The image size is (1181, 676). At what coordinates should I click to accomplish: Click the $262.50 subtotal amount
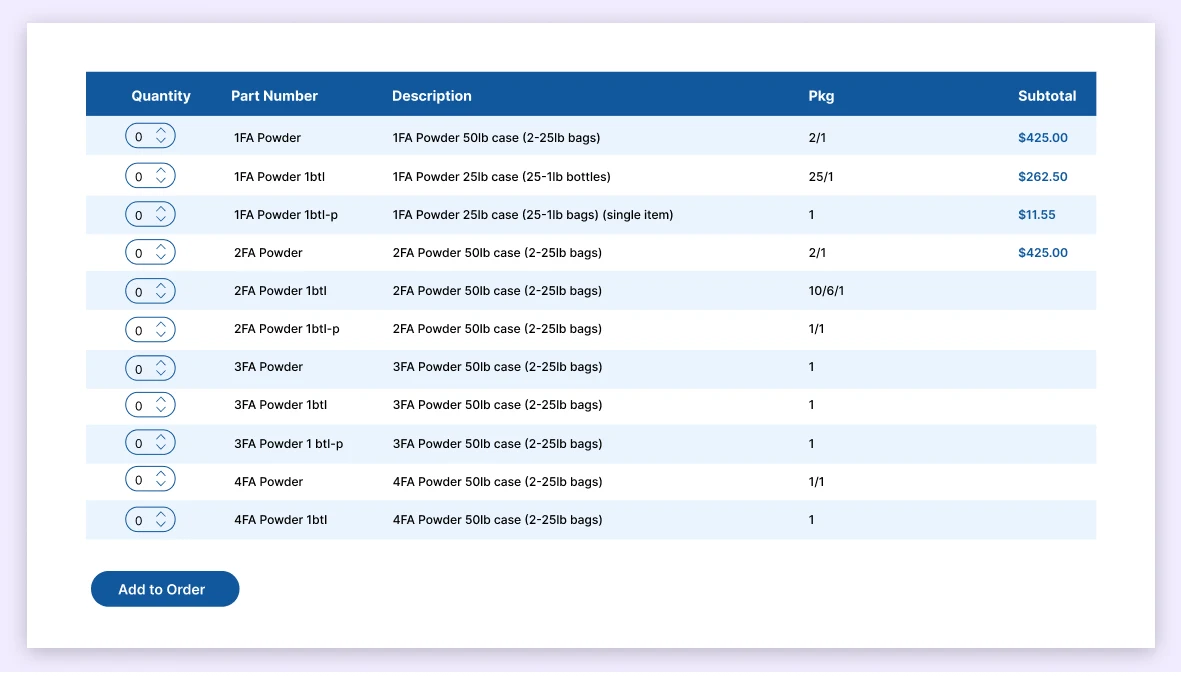[x=1042, y=177]
